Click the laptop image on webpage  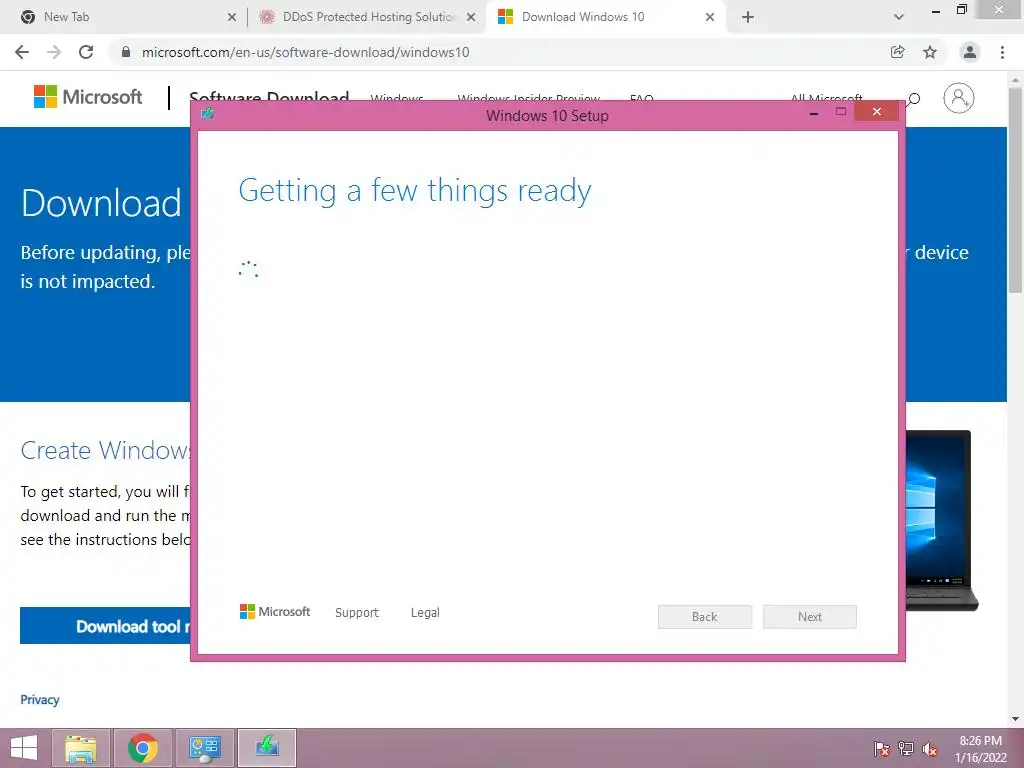click(x=941, y=520)
